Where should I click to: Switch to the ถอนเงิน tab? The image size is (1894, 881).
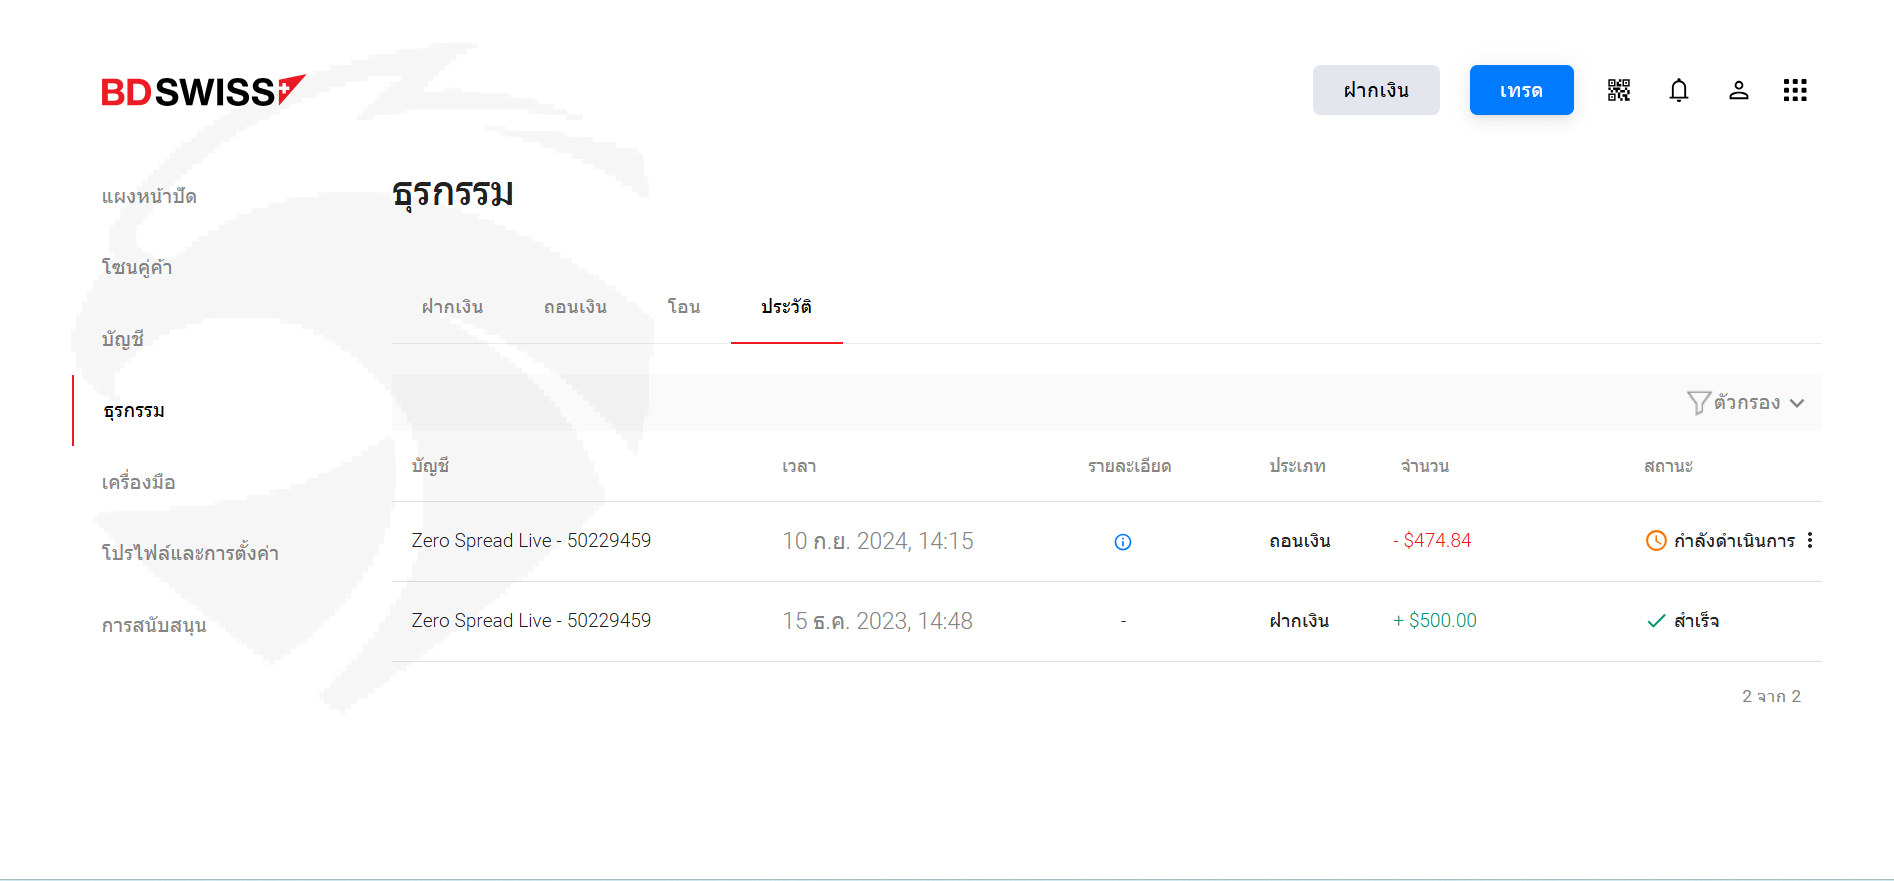click(575, 307)
